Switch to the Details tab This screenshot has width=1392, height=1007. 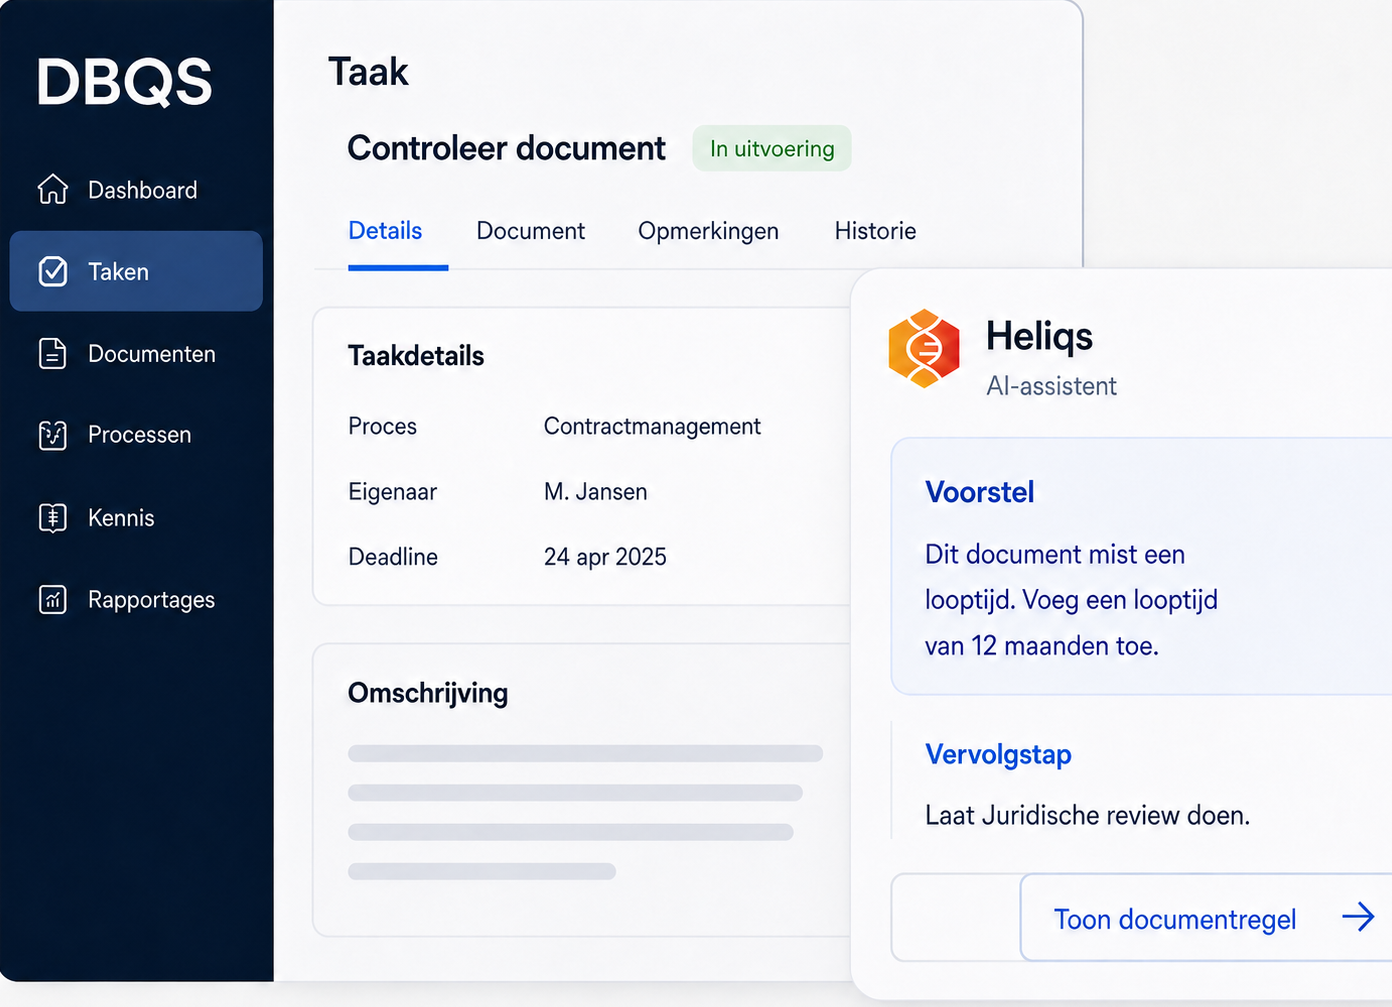(385, 231)
